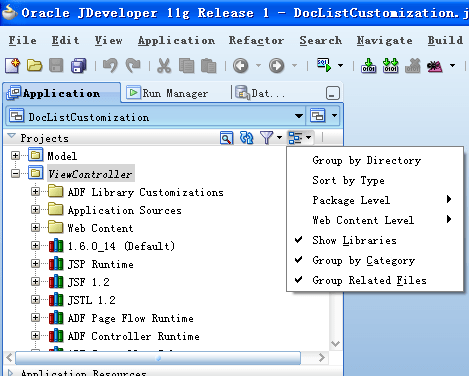469x376 pixels.
Task: Open the Search menu
Action: (x=320, y=40)
